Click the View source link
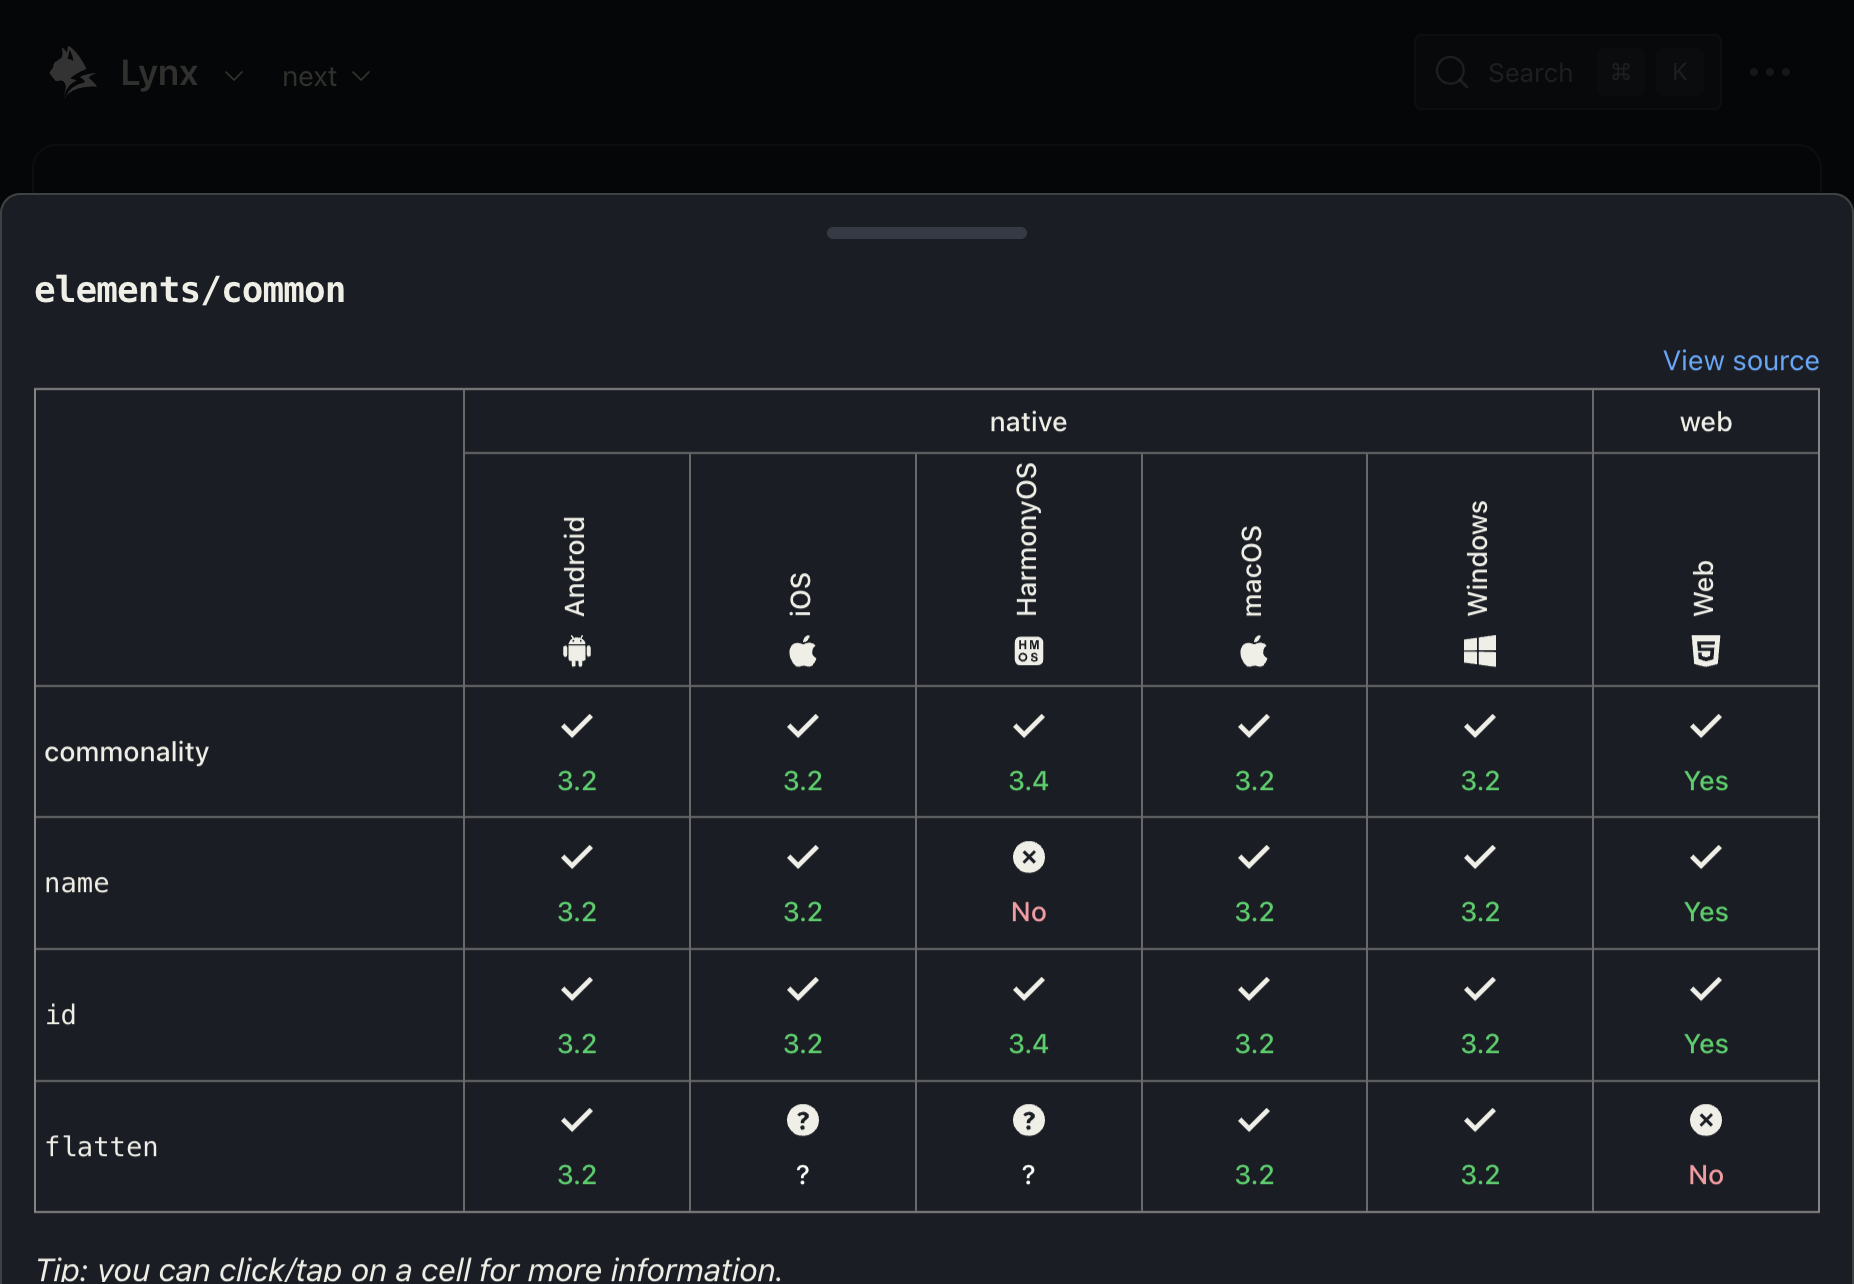Screen dimensions: 1854x1284 (1740, 360)
